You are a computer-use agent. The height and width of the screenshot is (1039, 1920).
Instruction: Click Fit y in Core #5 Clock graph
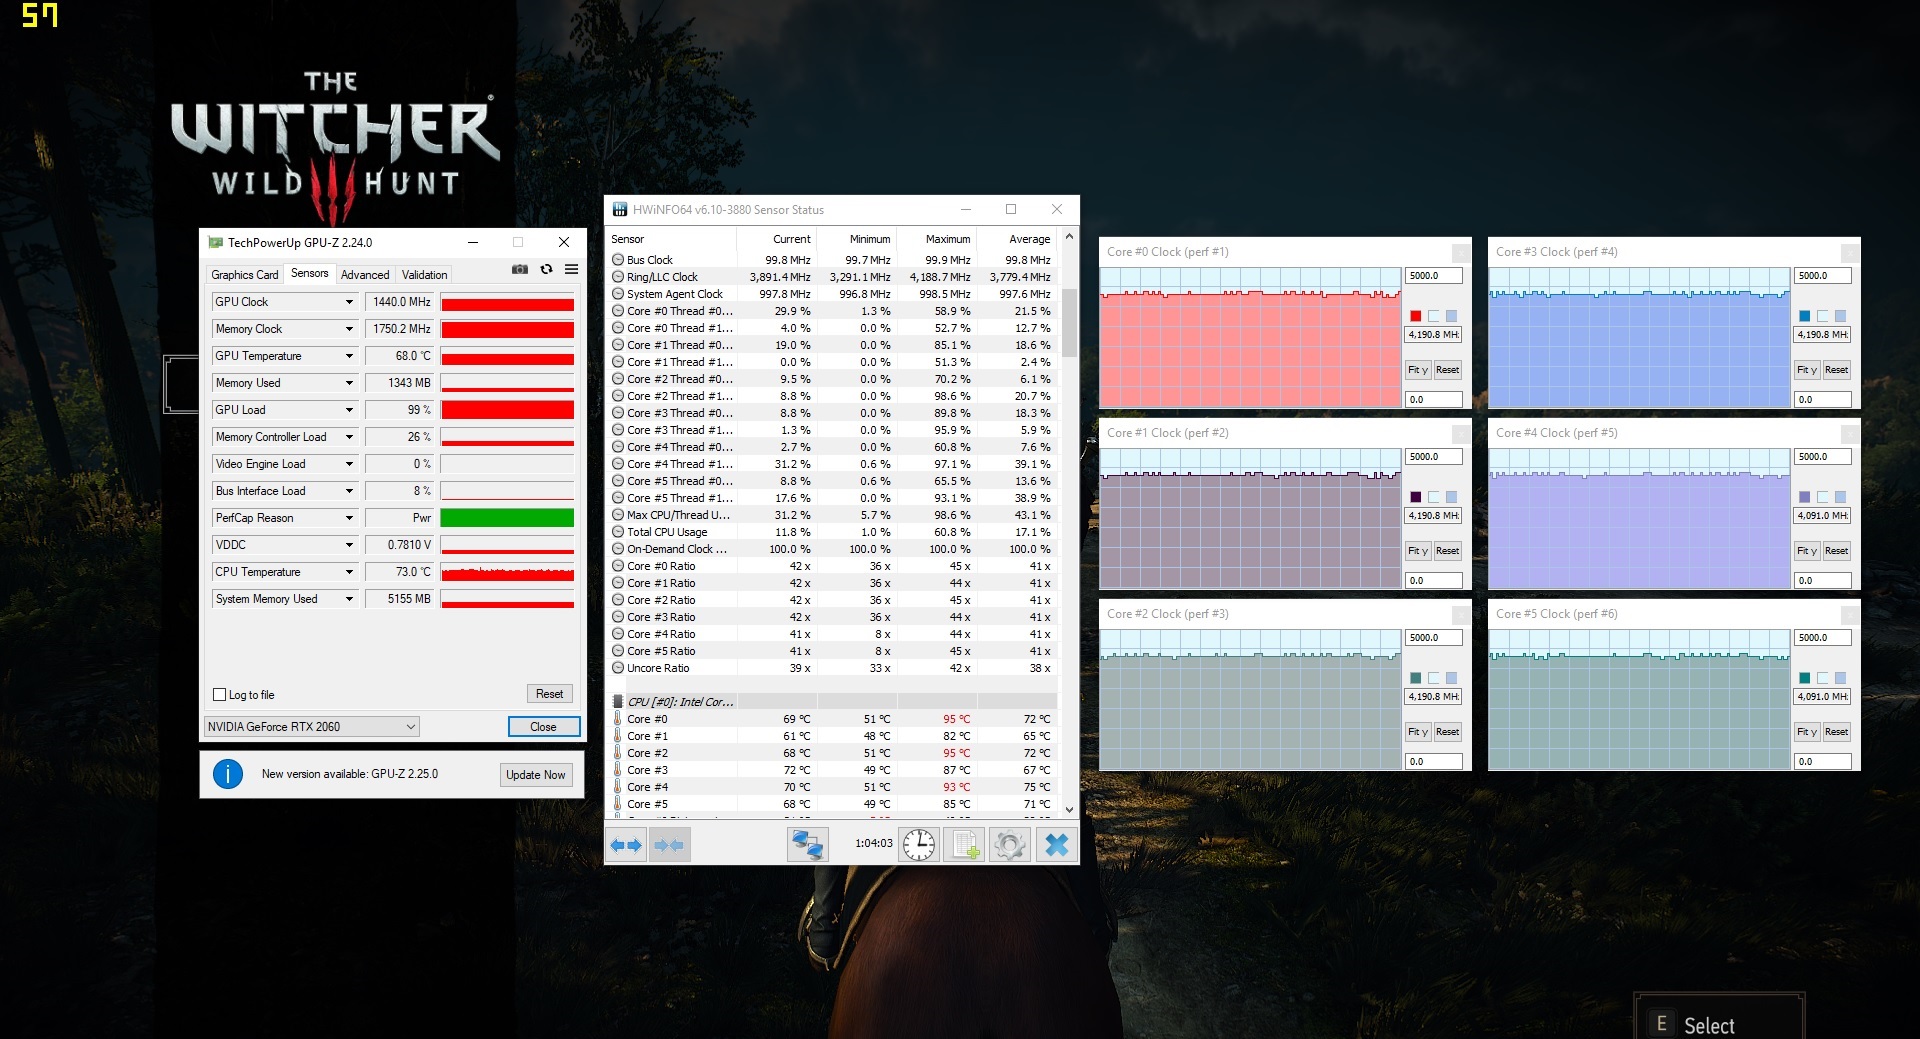[x=1806, y=732]
